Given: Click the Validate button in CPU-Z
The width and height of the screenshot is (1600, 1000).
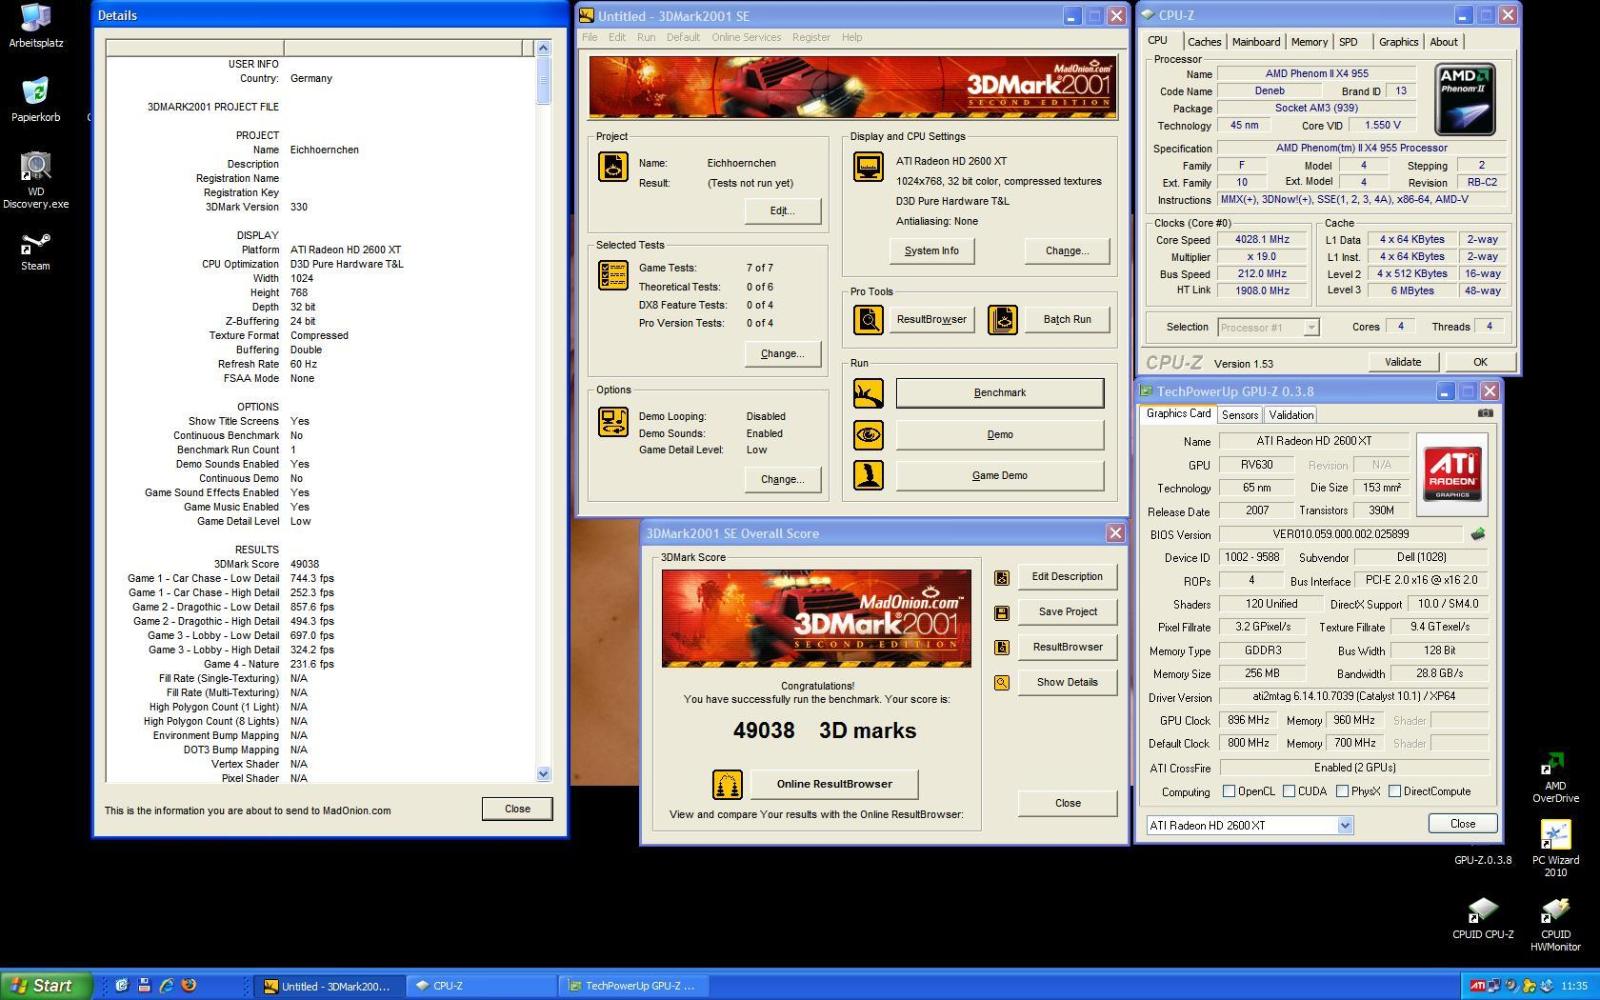Looking at the screenshot, I should tap(1403, 362).
